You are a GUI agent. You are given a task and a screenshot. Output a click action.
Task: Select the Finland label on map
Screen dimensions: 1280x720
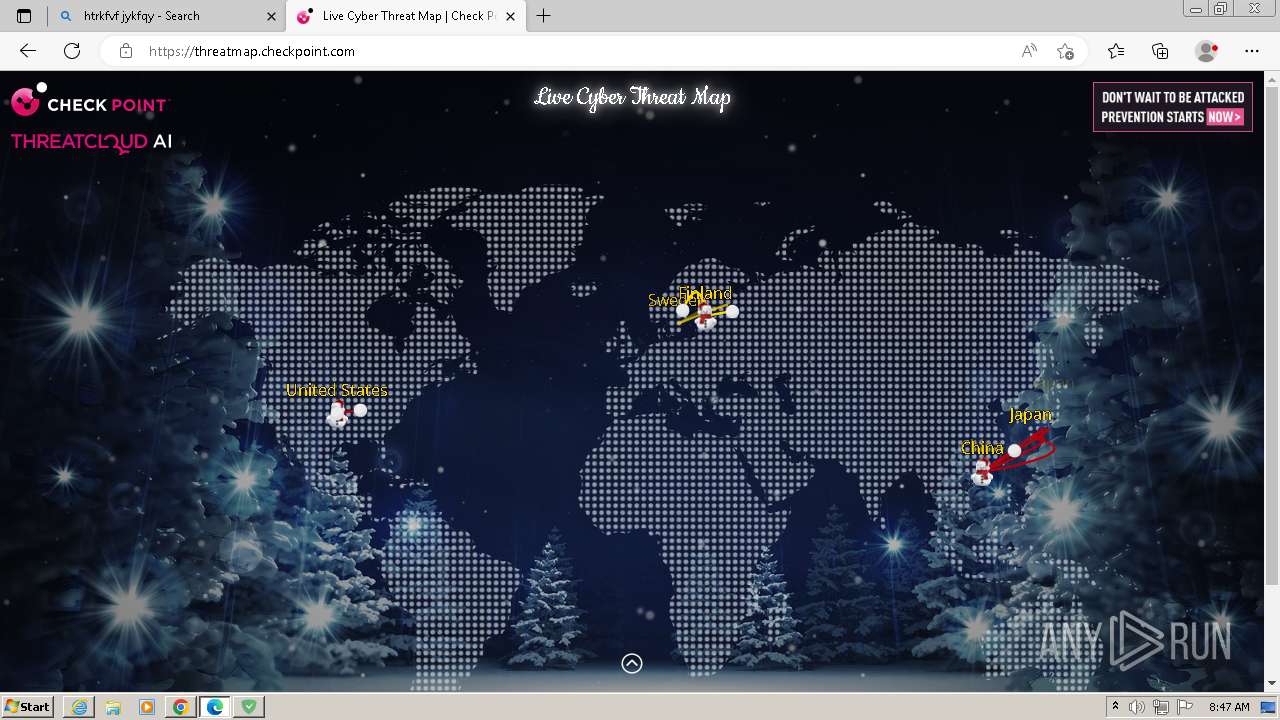click(x=706, y=292)
